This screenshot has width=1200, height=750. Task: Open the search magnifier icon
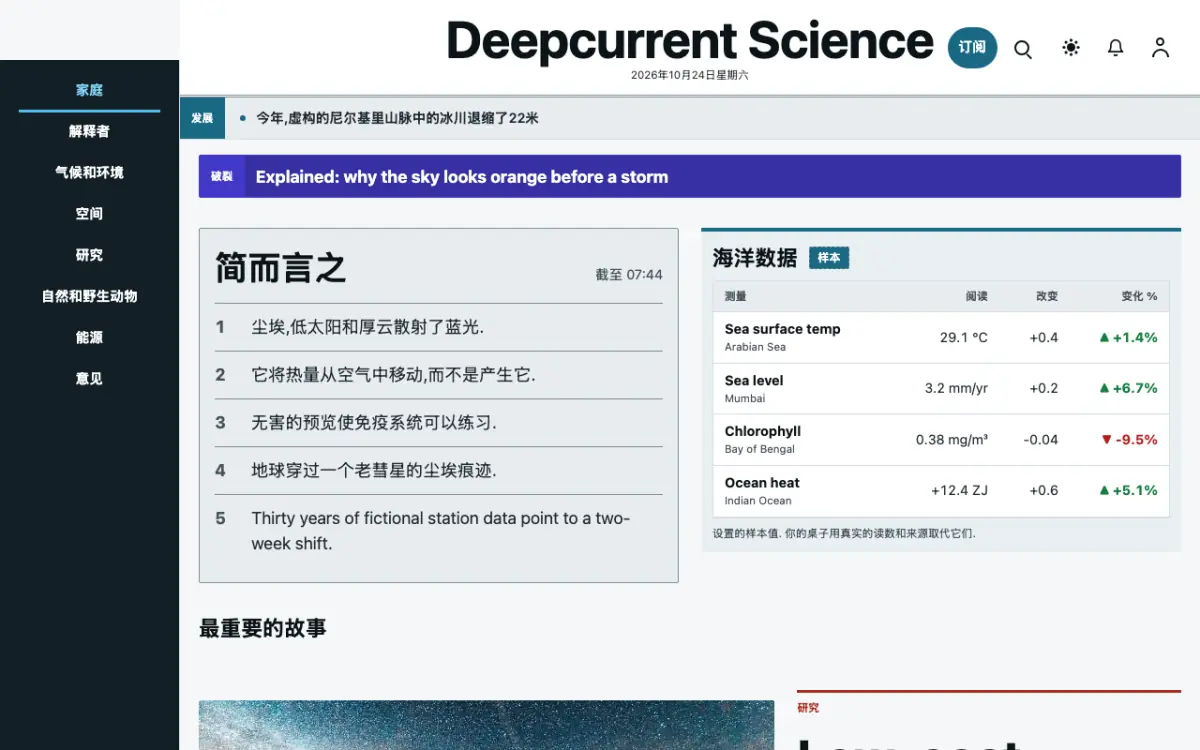[x=1023, y=48]
